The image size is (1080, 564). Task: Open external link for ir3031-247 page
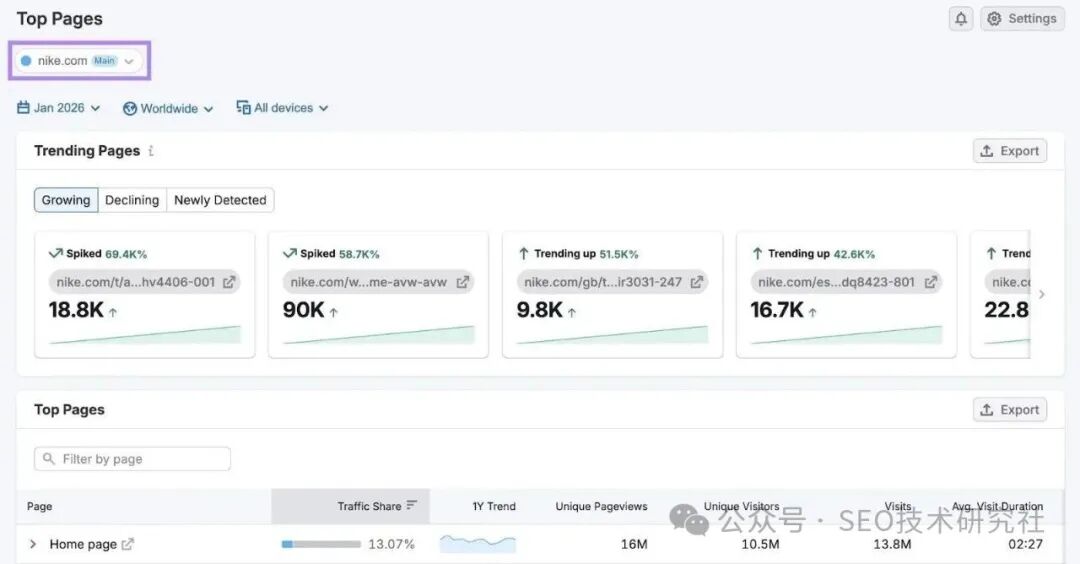pos(696,282)
